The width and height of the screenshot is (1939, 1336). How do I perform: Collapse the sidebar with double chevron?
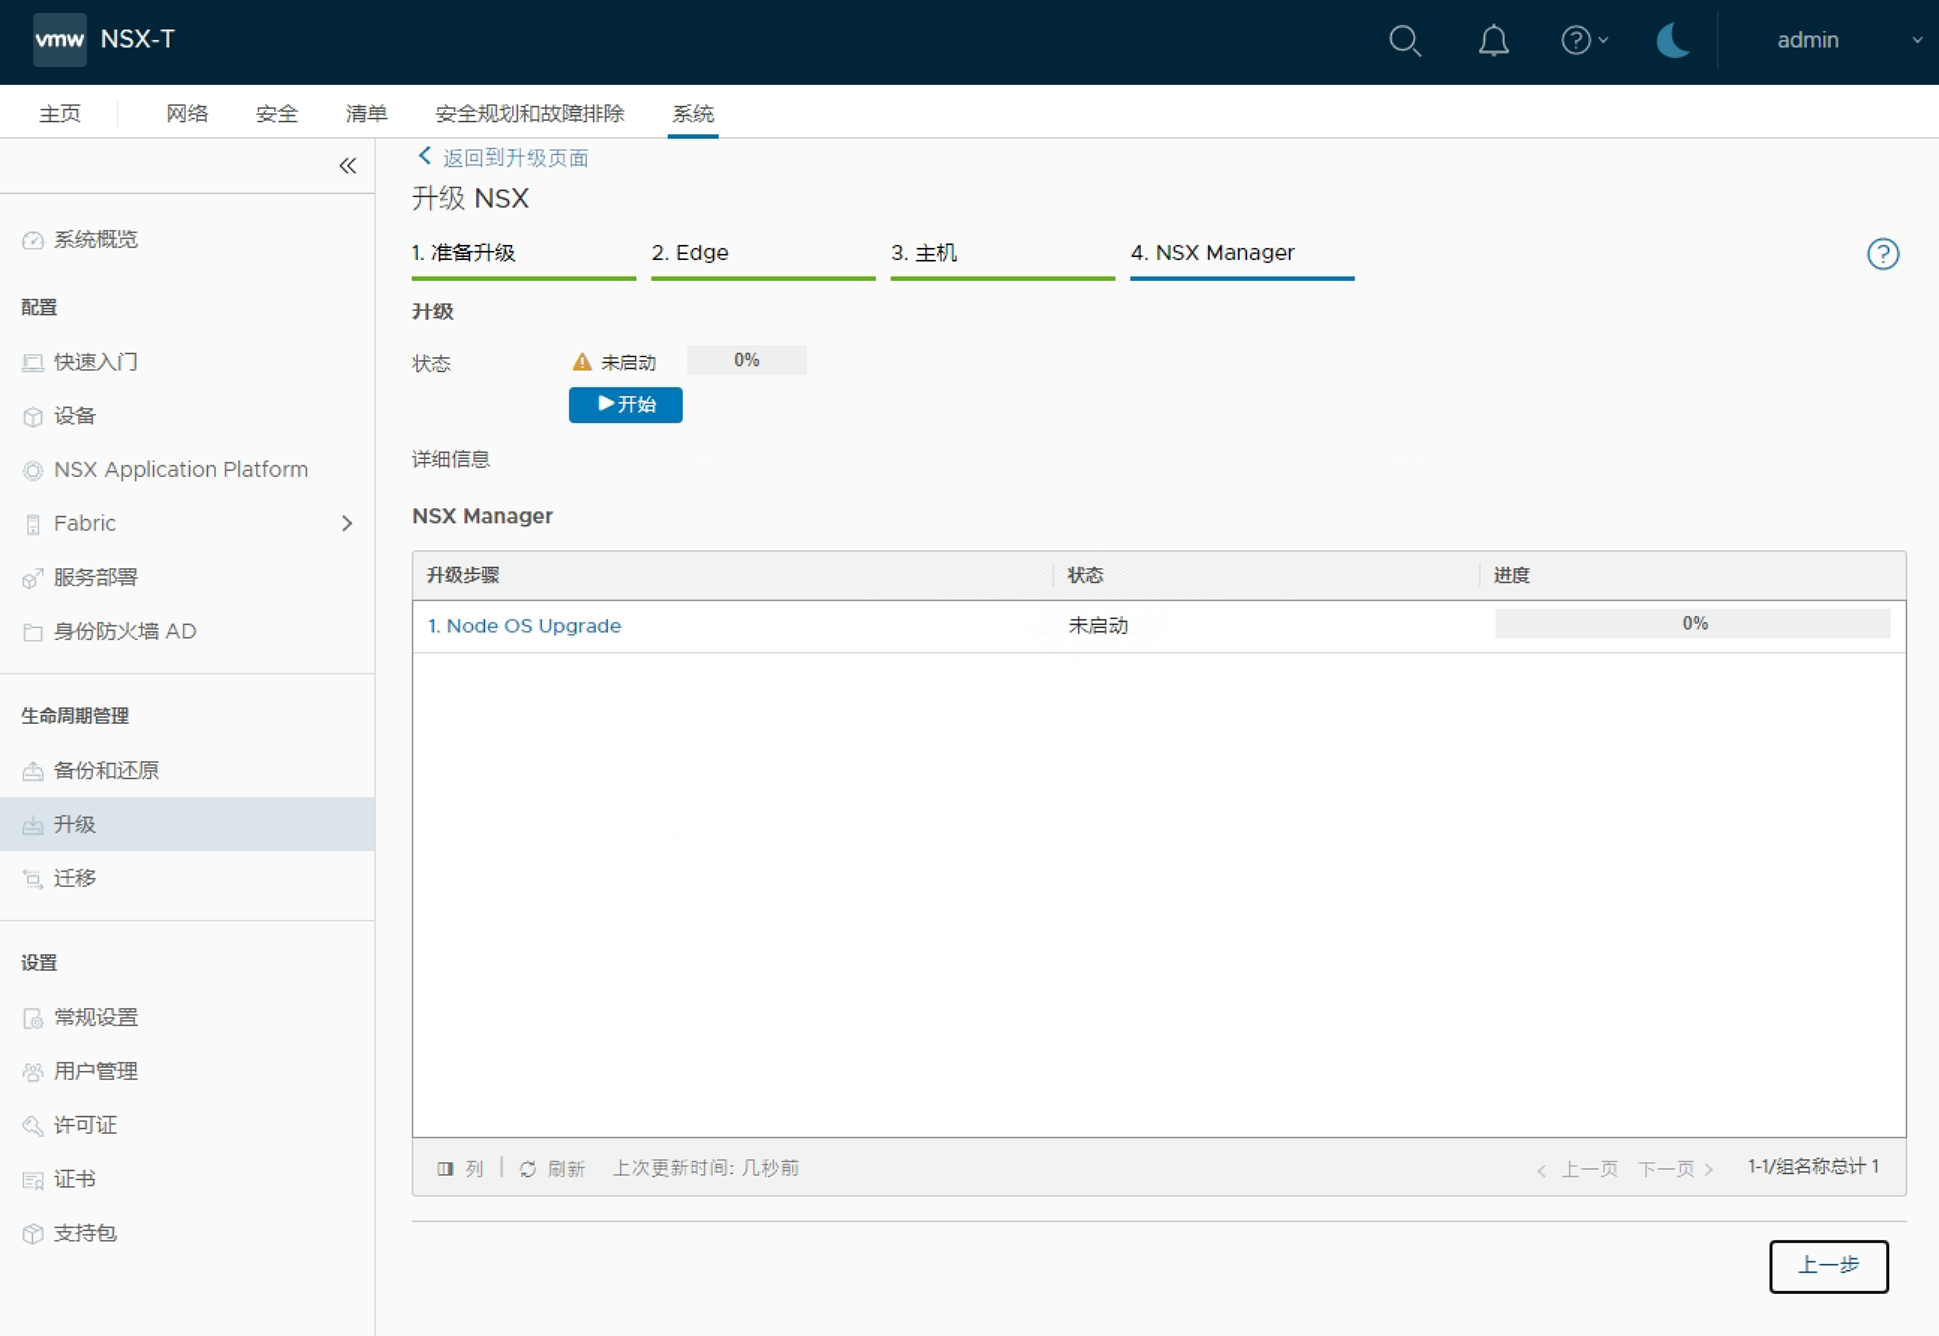[347, 166]
